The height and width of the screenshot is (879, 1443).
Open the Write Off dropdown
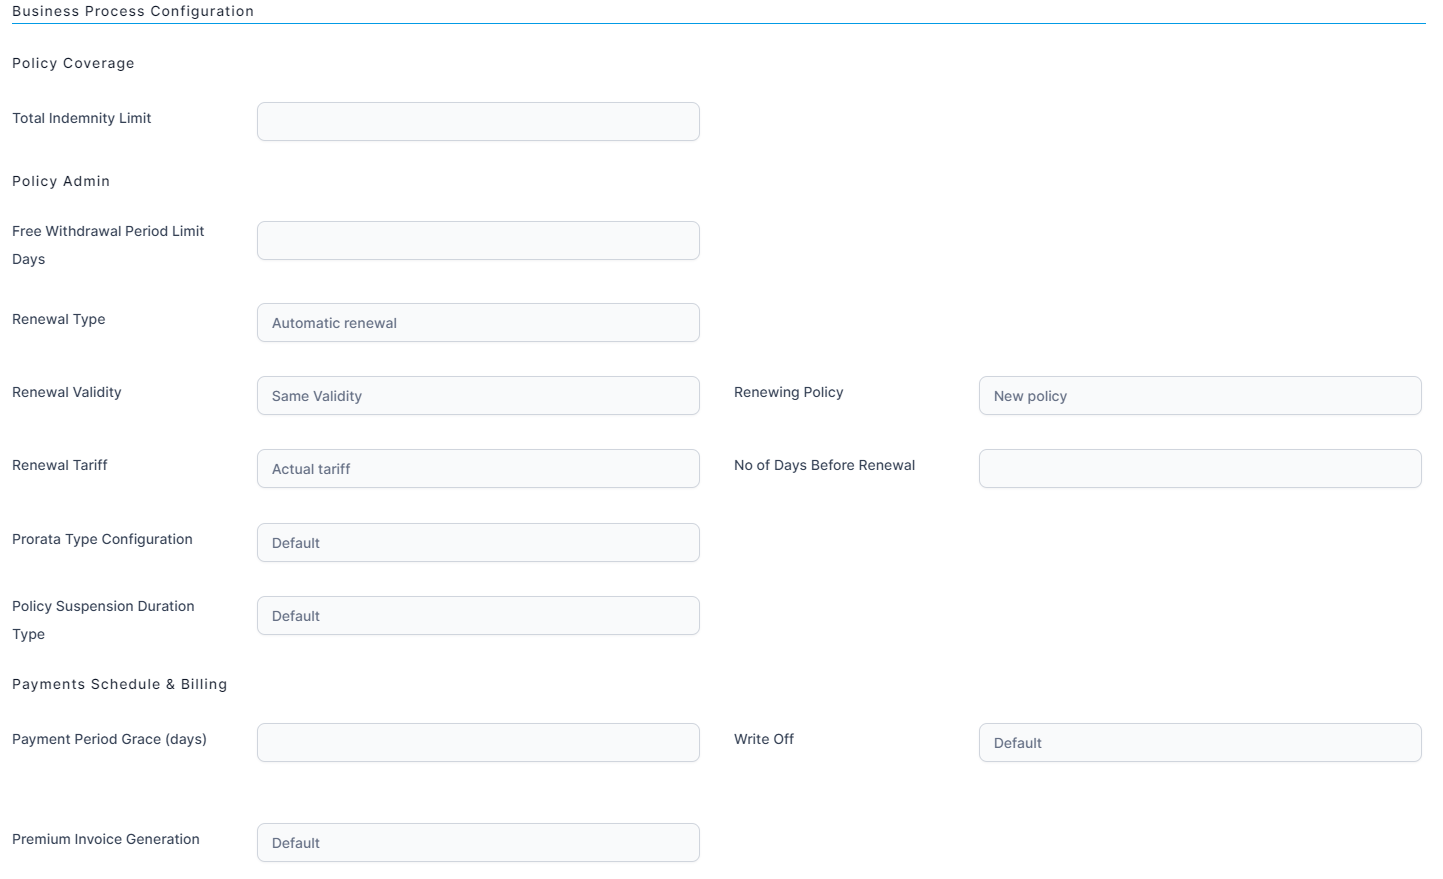tap(1199, 743)
